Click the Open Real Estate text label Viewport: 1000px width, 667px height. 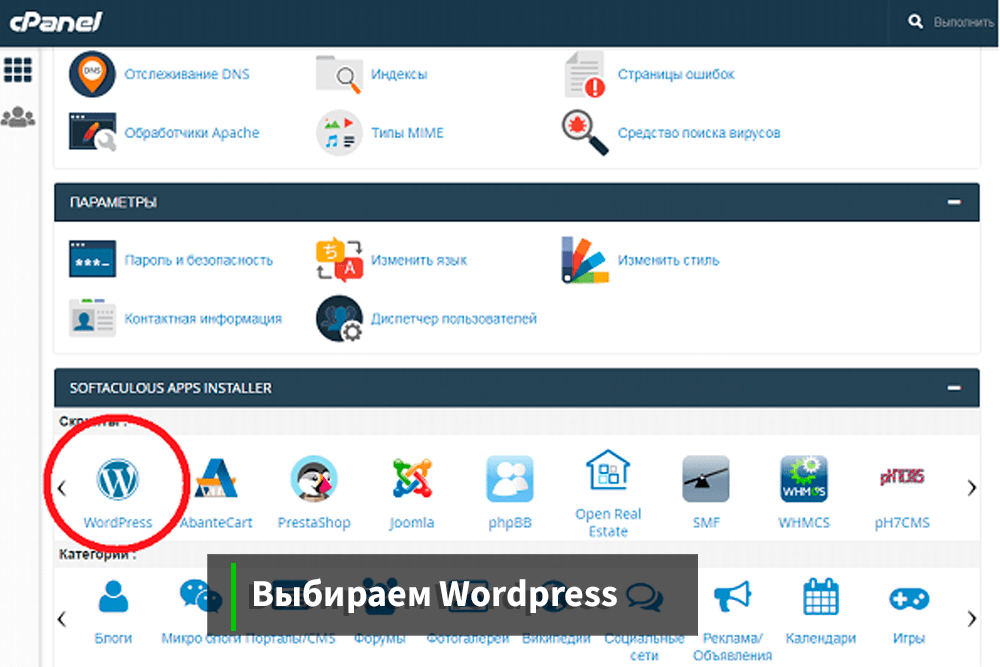coord(608,522)
